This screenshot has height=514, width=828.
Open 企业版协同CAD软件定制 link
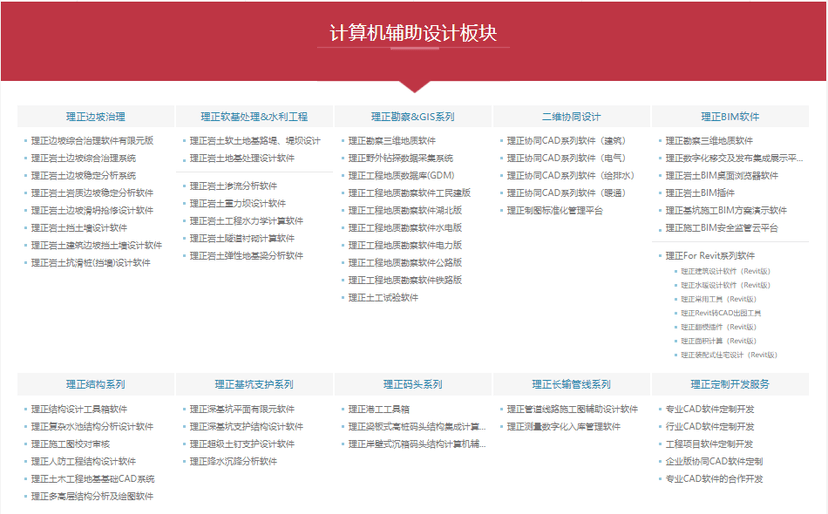[714, 461]
